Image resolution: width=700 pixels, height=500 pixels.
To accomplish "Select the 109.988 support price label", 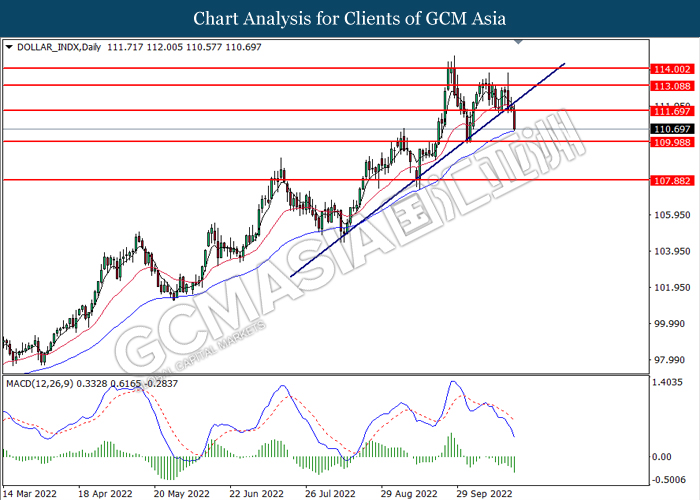I will click(672, 142).
